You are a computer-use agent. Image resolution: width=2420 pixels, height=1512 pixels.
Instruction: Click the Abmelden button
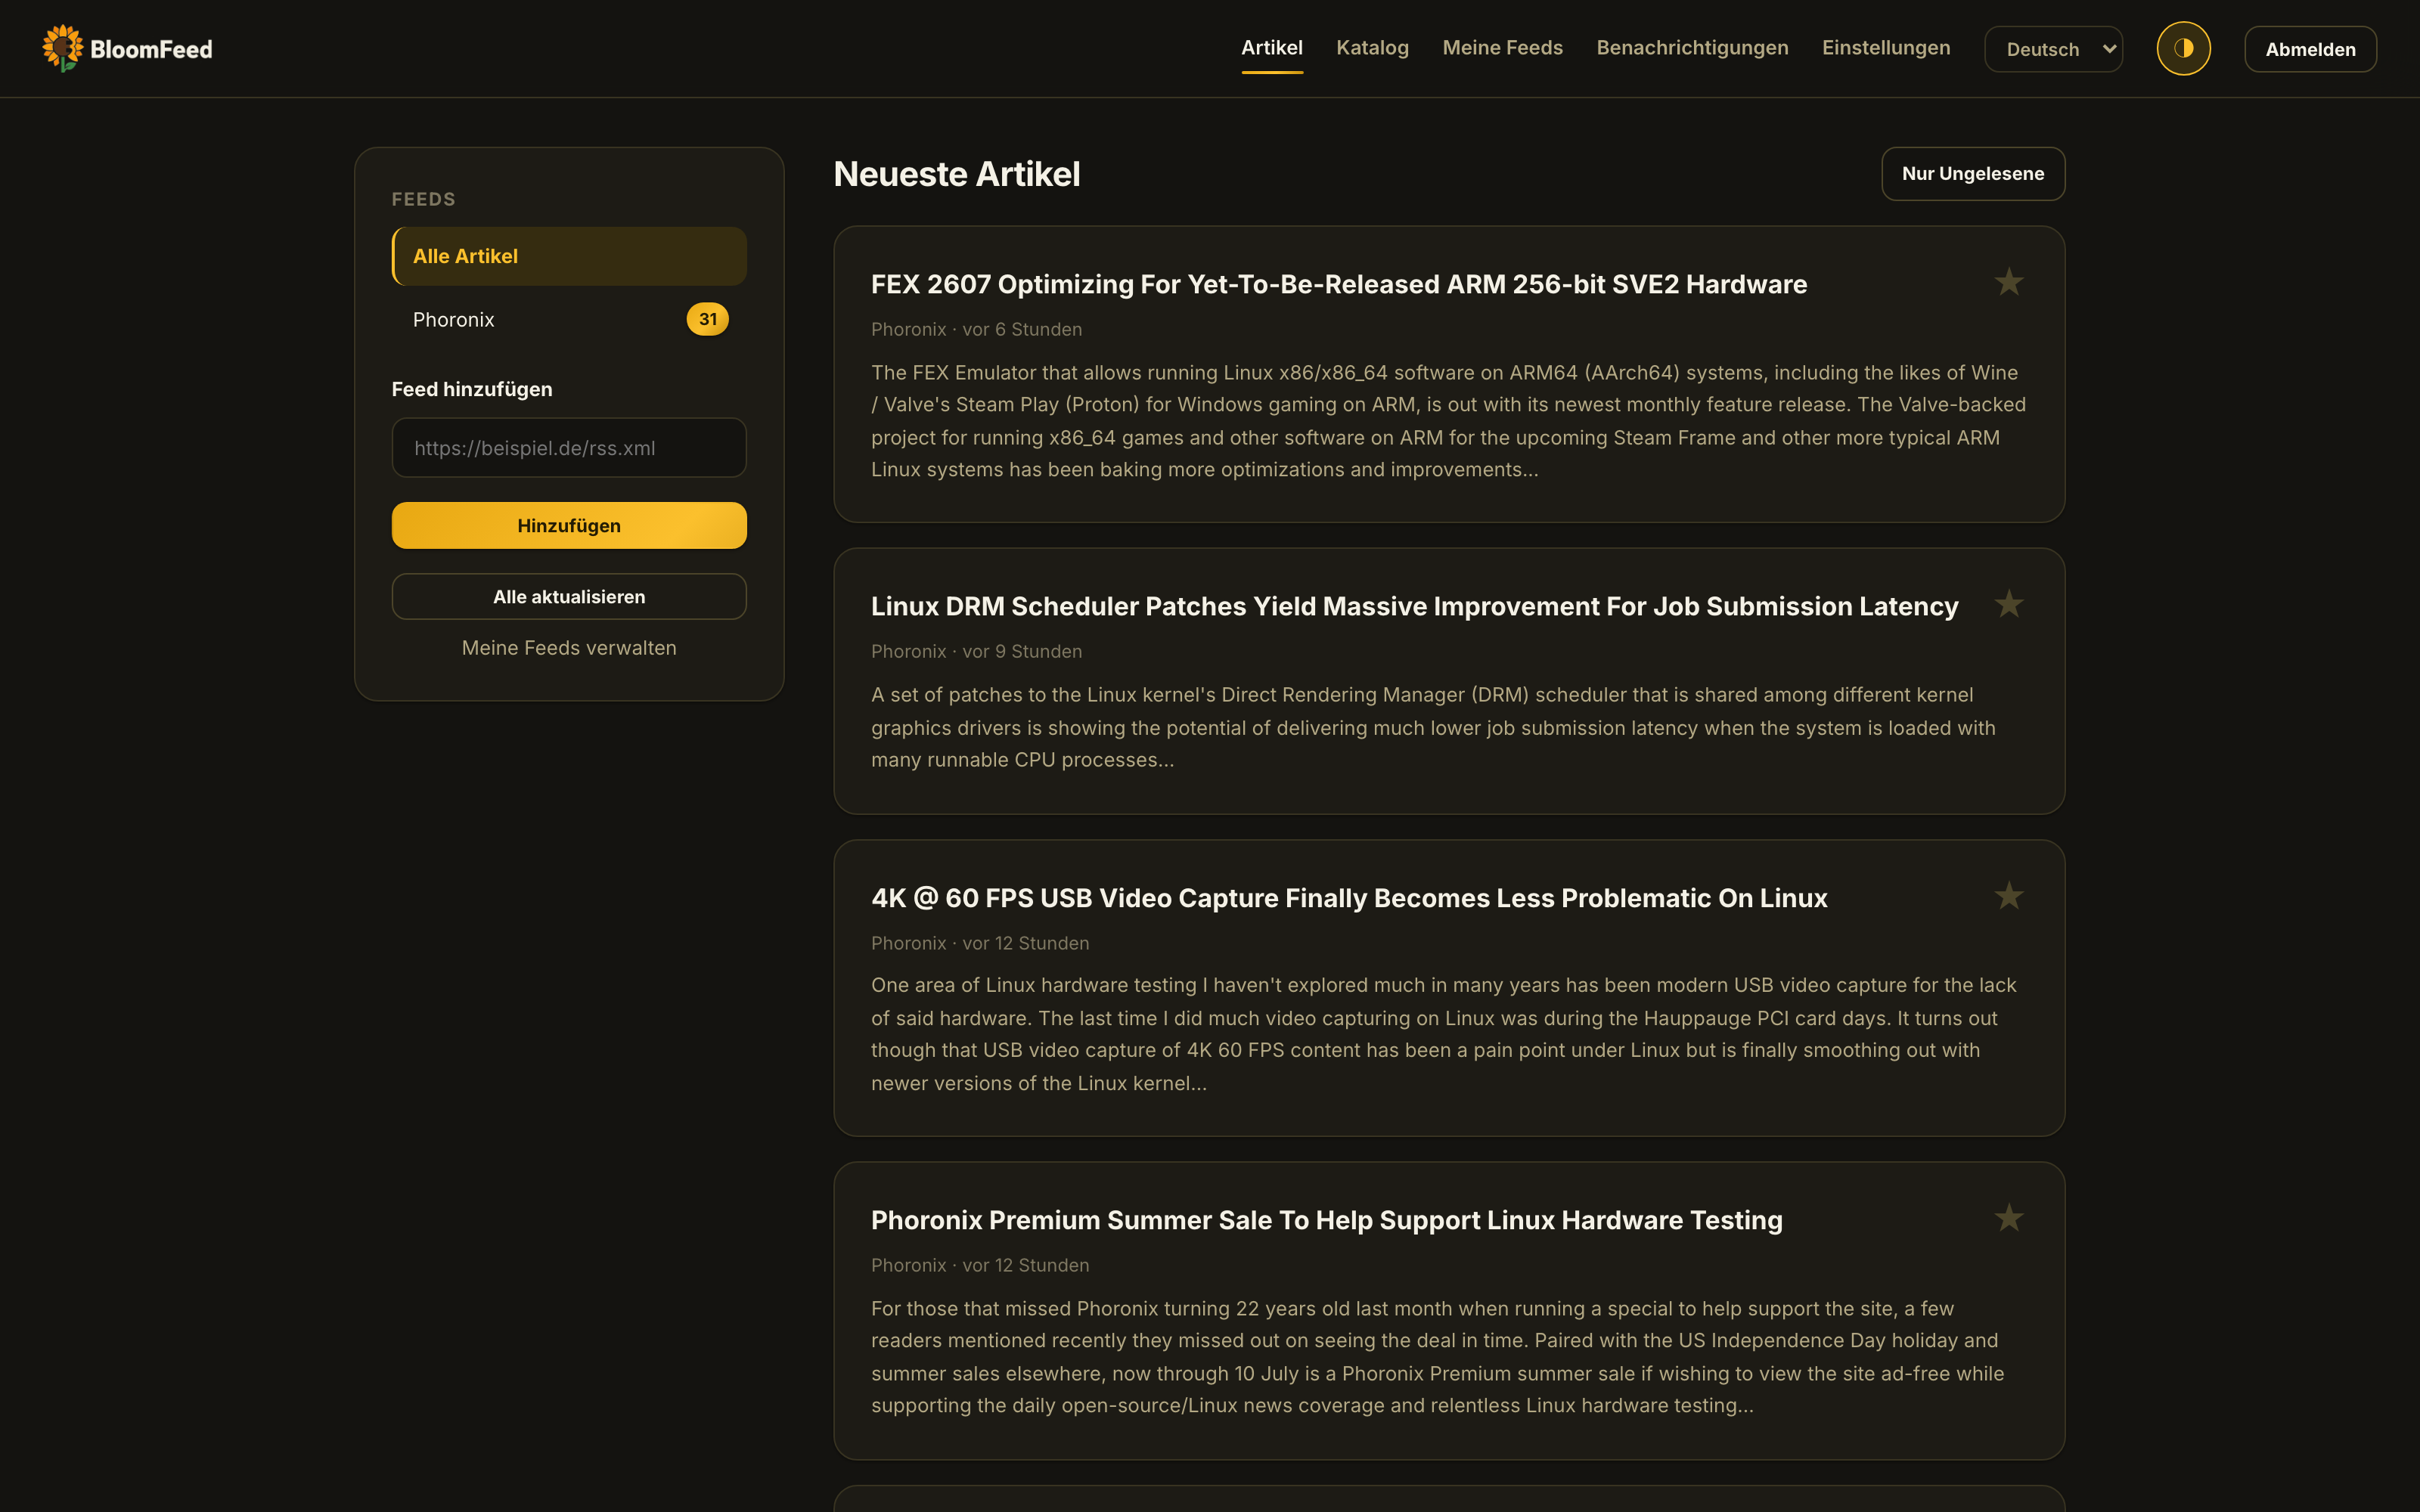coord(2310,49)
